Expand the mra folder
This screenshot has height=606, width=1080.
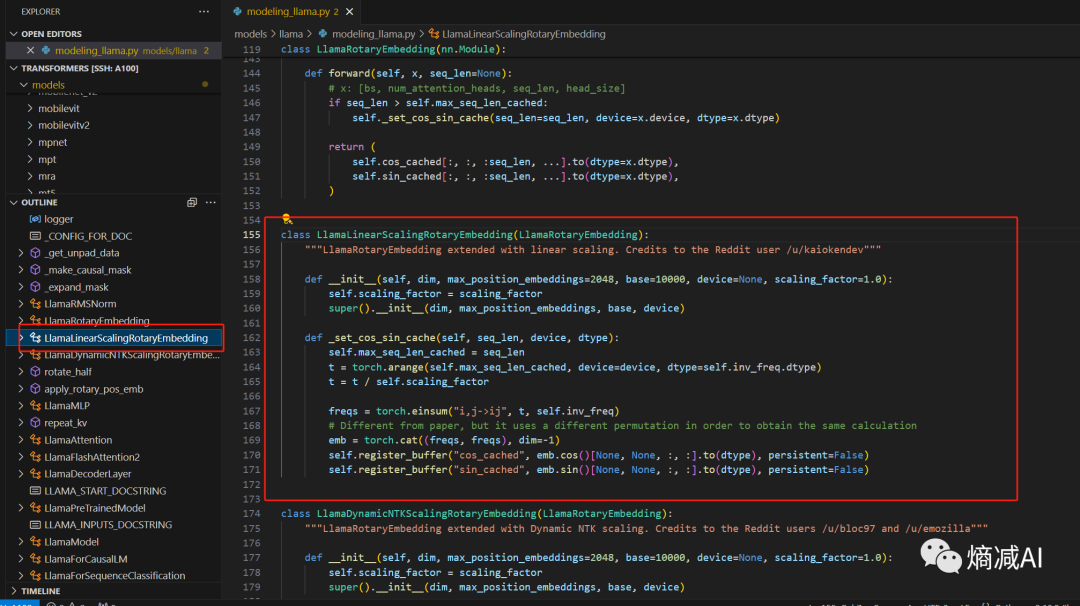[x=30, y=176]
